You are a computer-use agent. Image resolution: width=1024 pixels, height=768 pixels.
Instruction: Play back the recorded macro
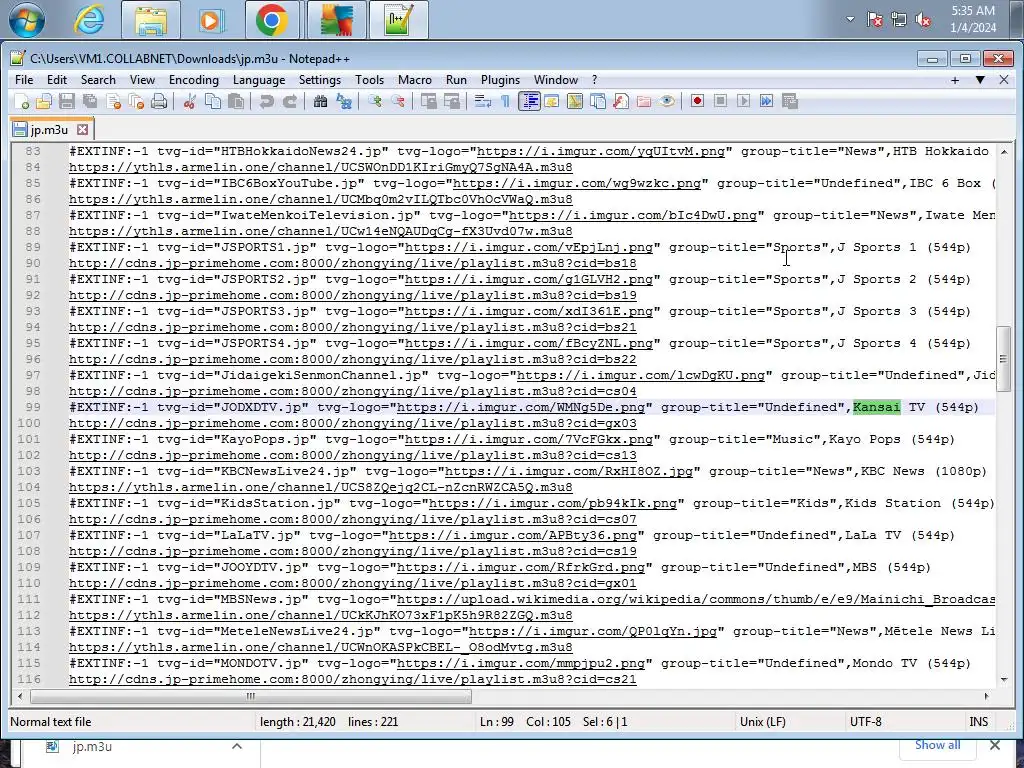click(743, 101)
